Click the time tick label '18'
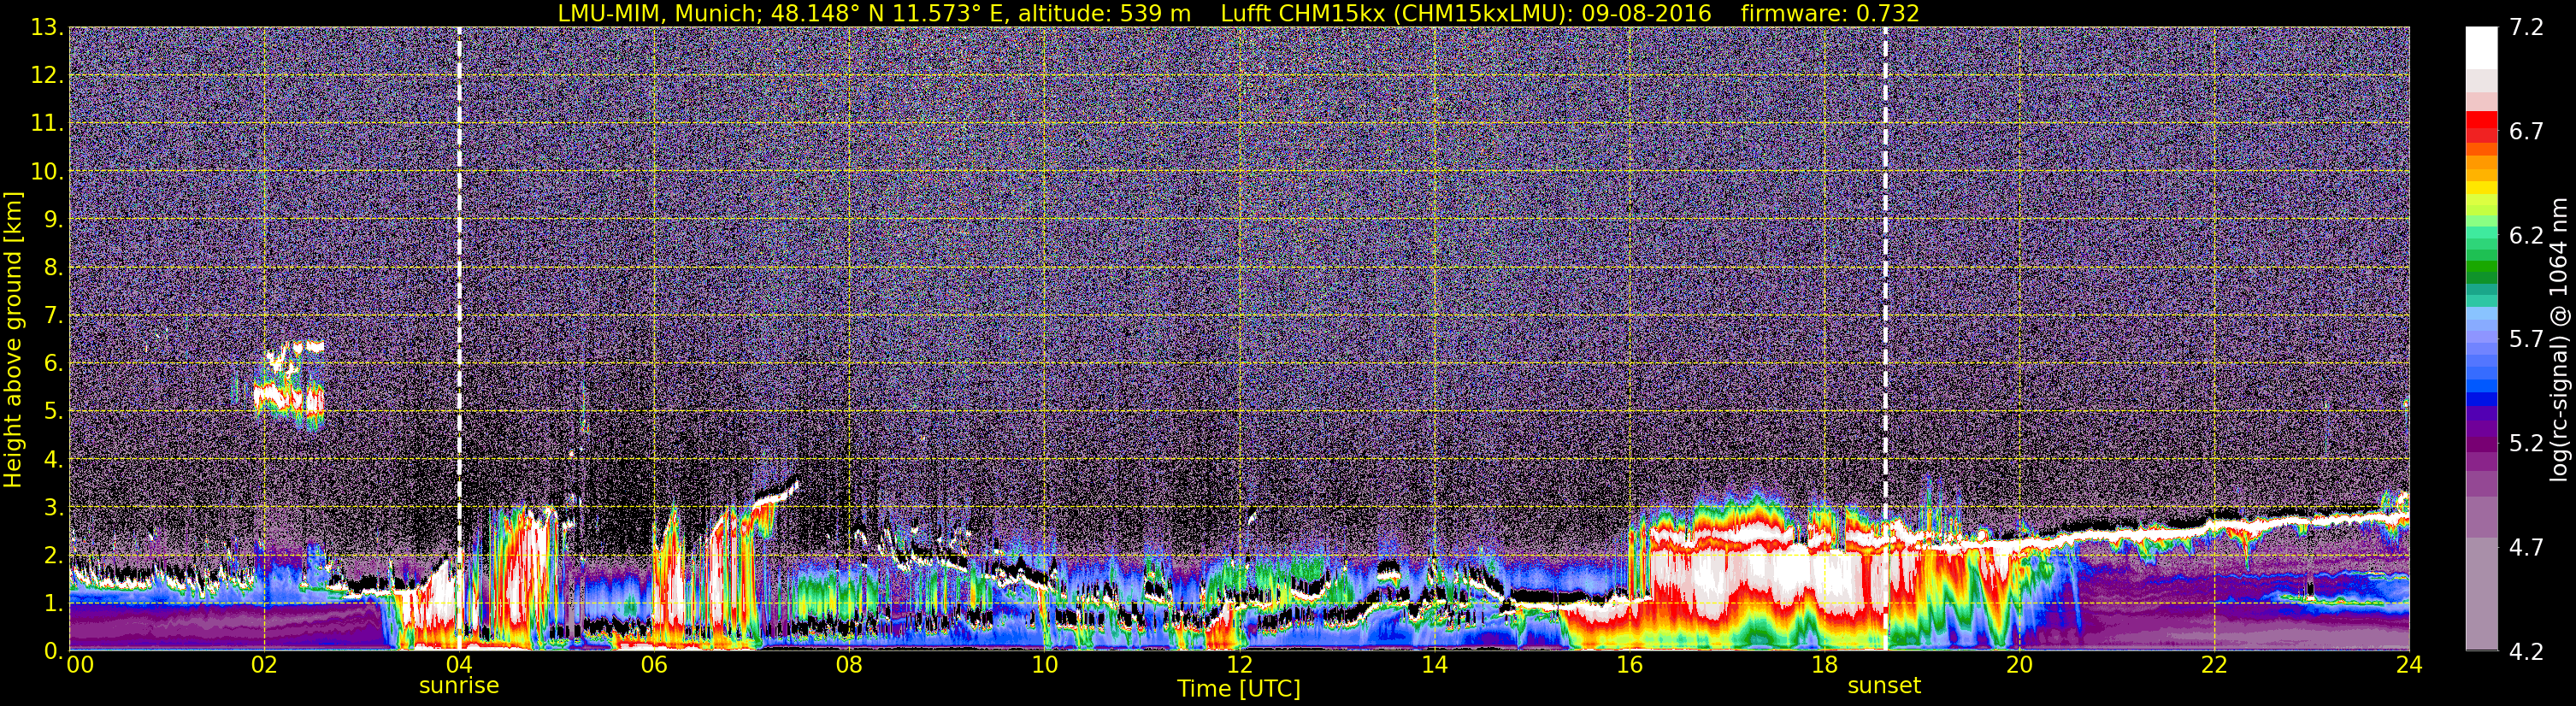The height and width of the screenshot is (706, 2576). point(1824,665)
